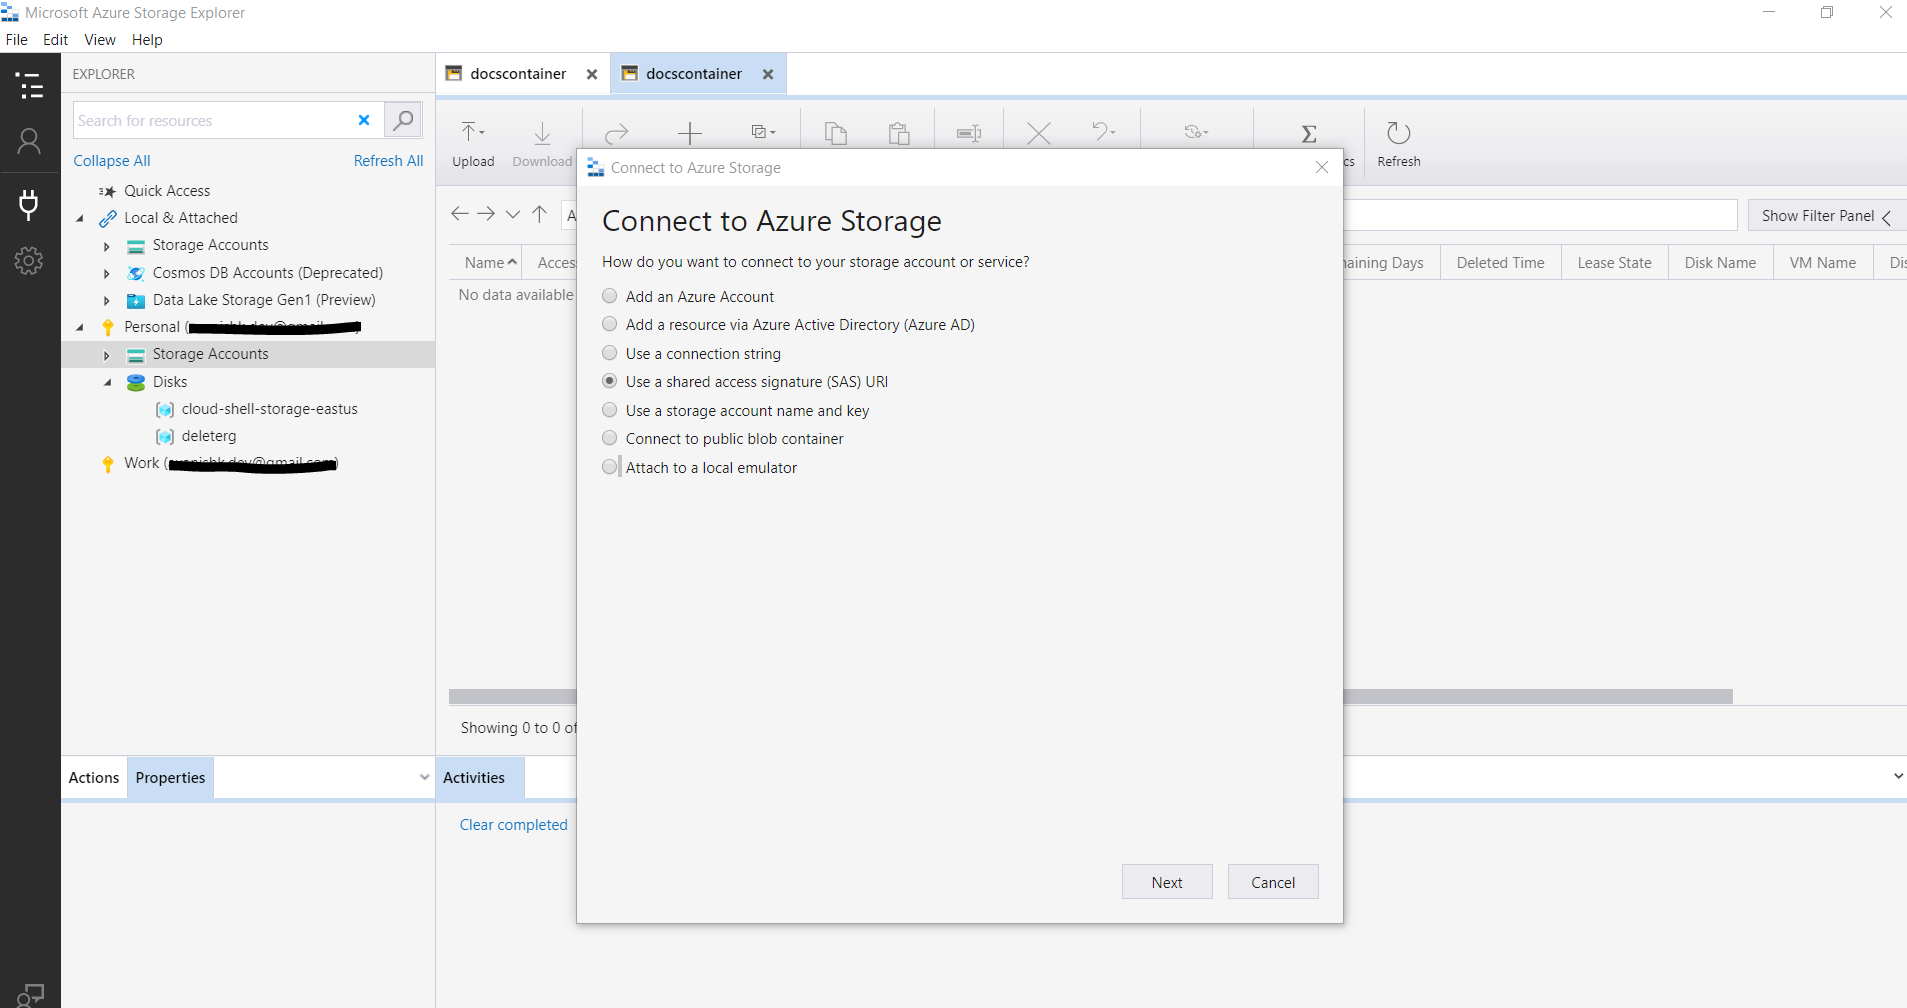Click the search magnifier button in Explorer
Viewport: 1907px width, 1008px height.
click(403, 120)
